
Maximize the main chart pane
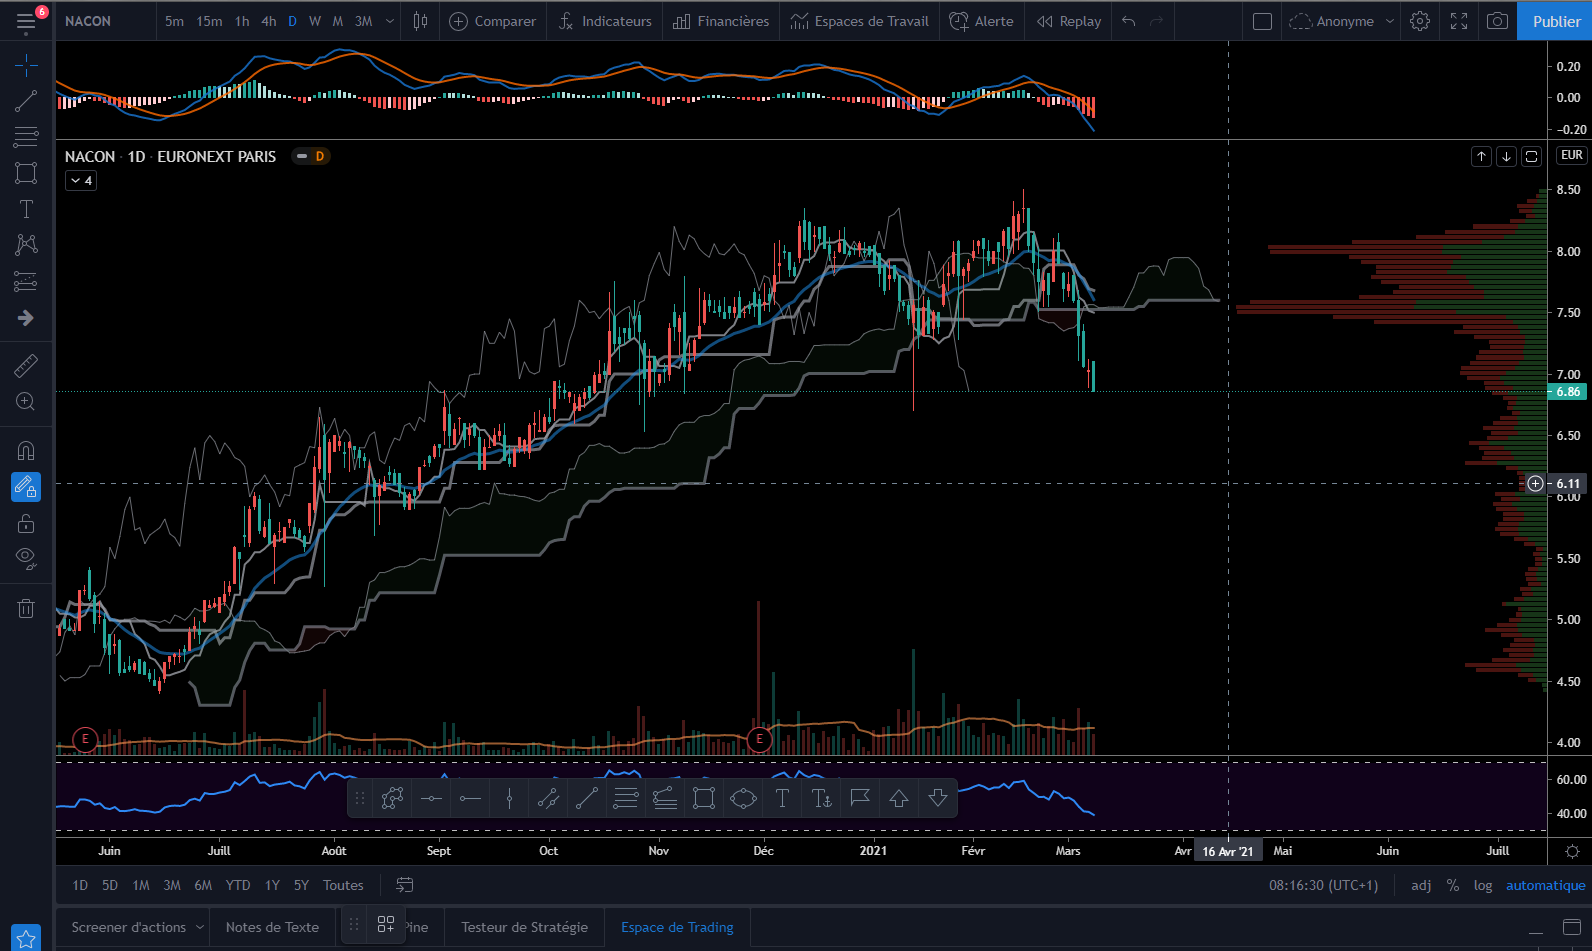click(1531, 156)
